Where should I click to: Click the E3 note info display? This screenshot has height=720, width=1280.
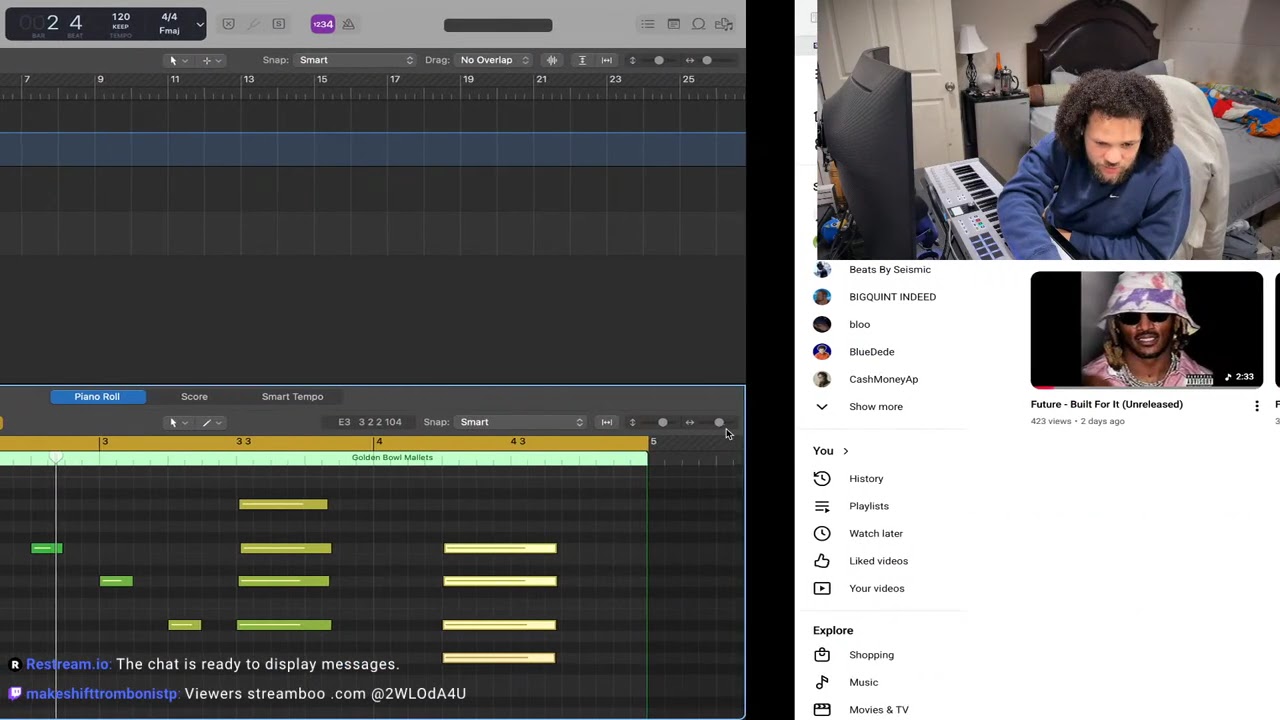370,422
